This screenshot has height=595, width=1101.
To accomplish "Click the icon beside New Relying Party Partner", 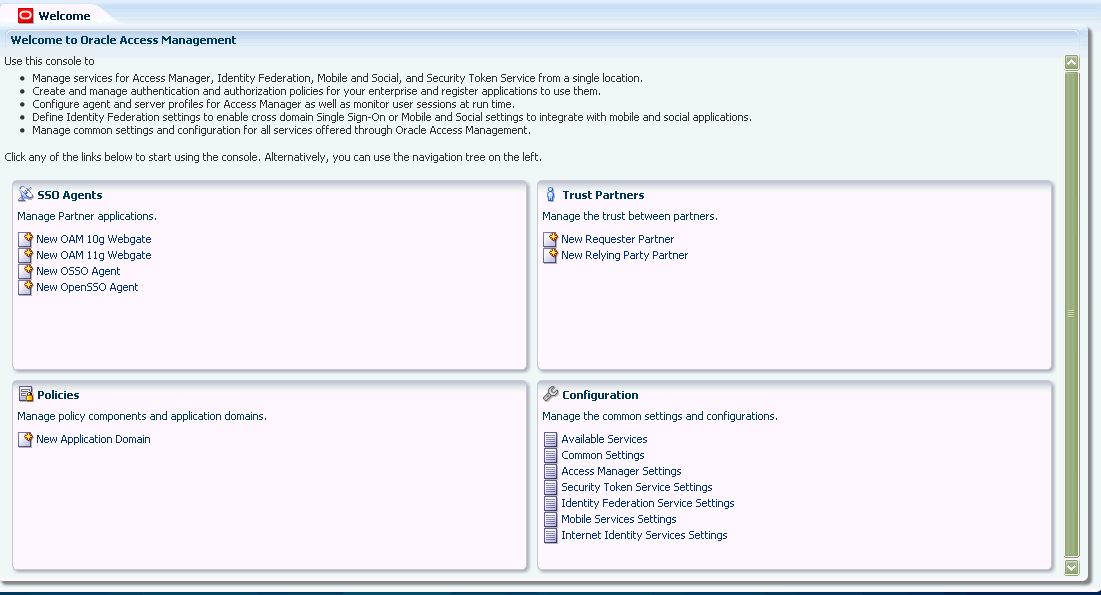I will coord(550,255).
